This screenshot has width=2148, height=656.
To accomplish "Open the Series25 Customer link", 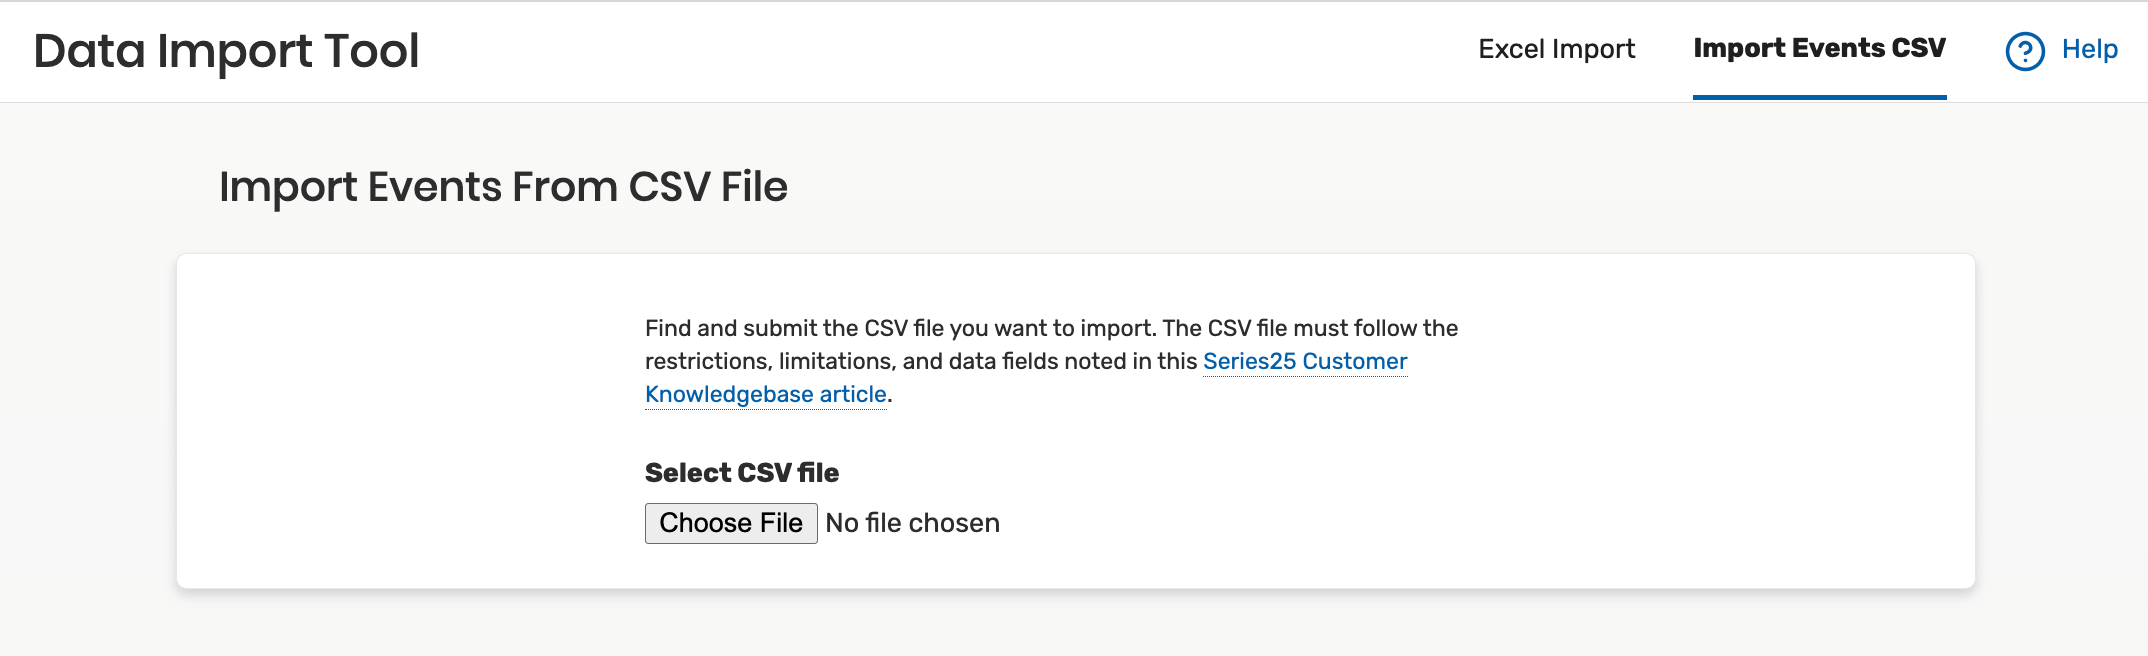I will pyautogui.click(x=1304, y=361).
